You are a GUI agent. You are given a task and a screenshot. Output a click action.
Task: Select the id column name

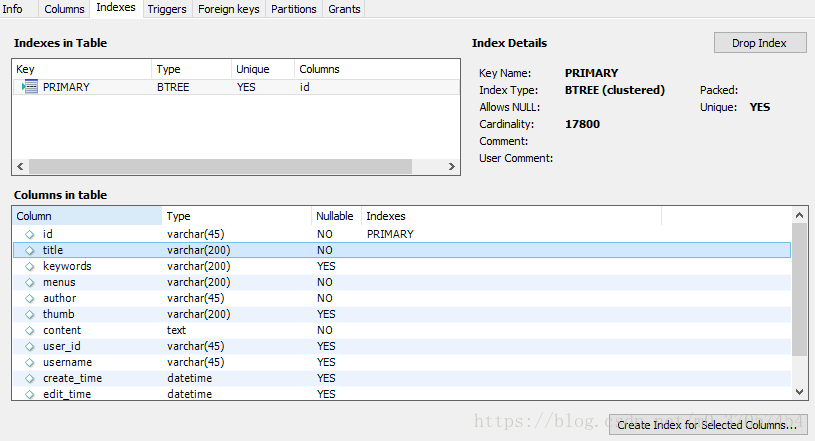pyautogui.click(x=48, y=234)
